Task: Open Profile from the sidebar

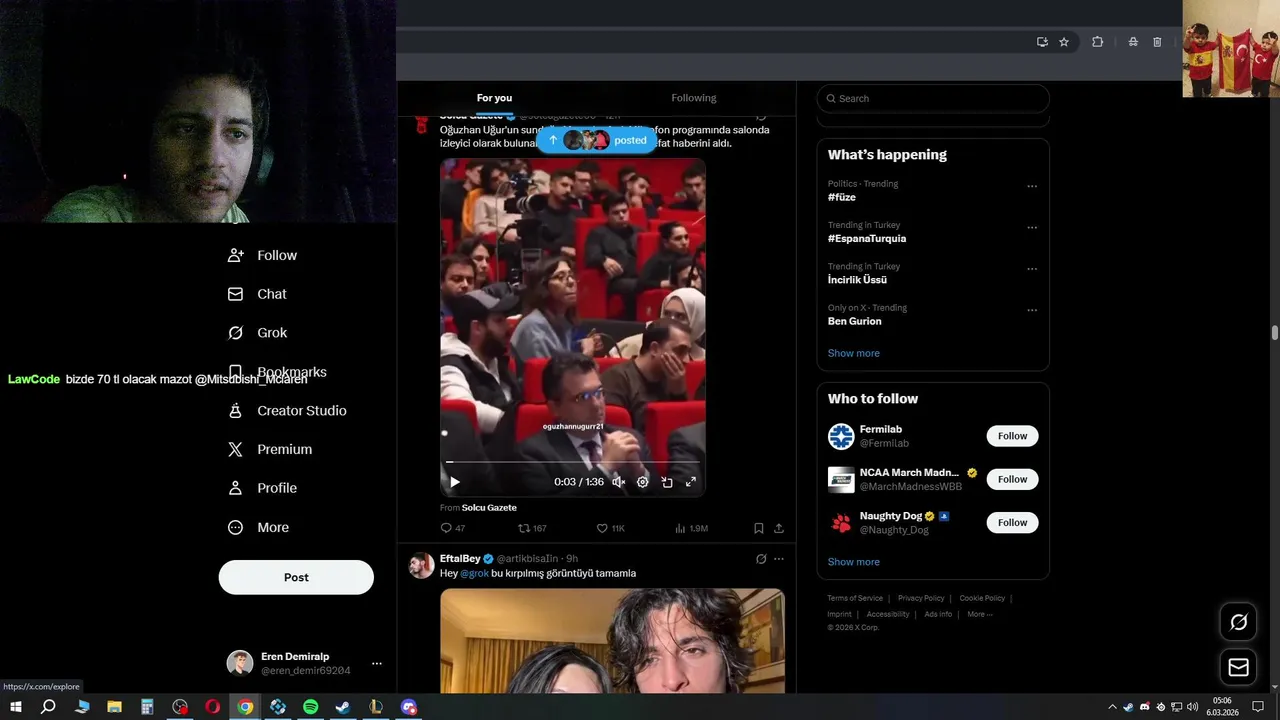Action: 262,488
